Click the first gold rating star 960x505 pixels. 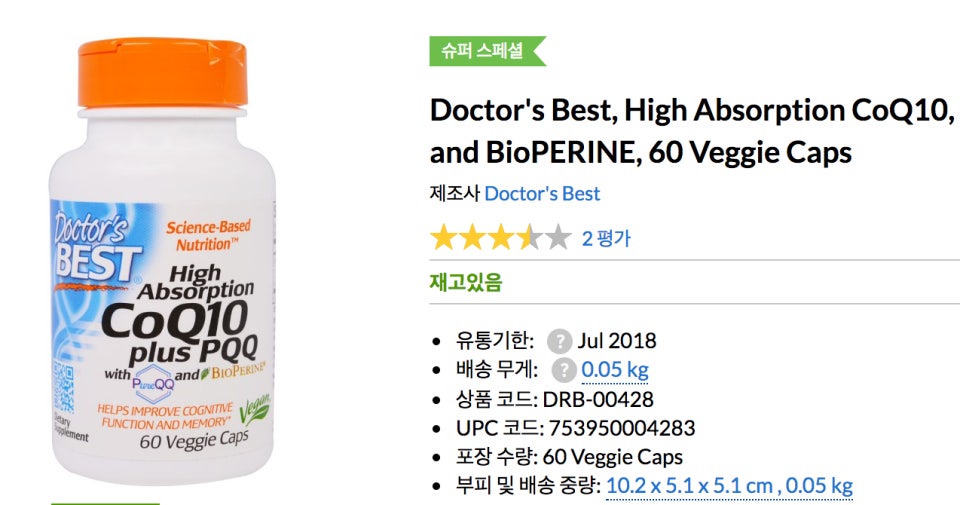(x=443, y=238)
